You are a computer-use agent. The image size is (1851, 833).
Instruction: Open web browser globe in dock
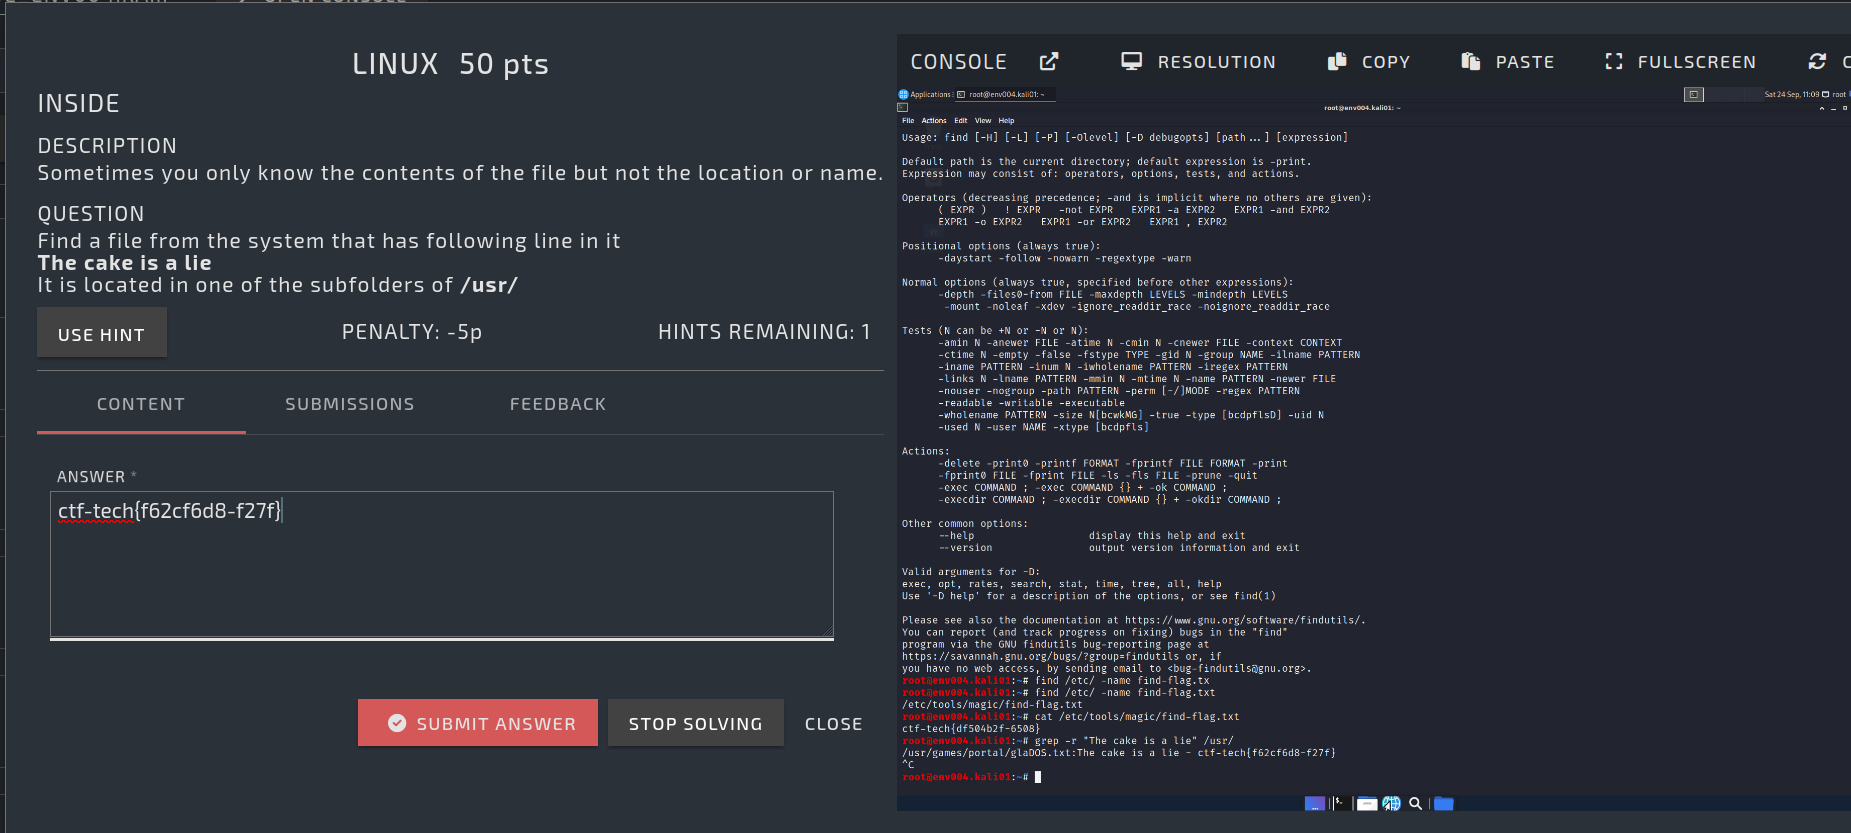click(x=1391, y=803)
